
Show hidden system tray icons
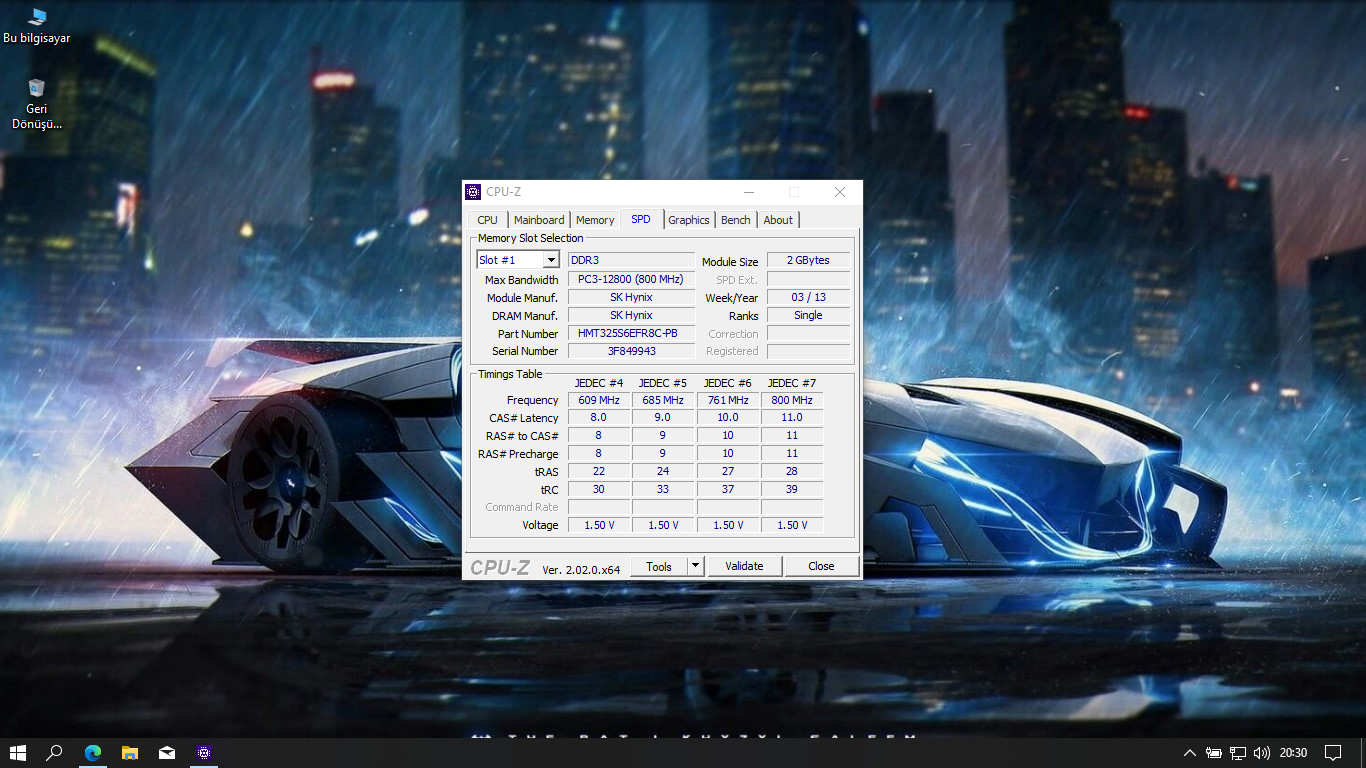tap(1189, 753)
